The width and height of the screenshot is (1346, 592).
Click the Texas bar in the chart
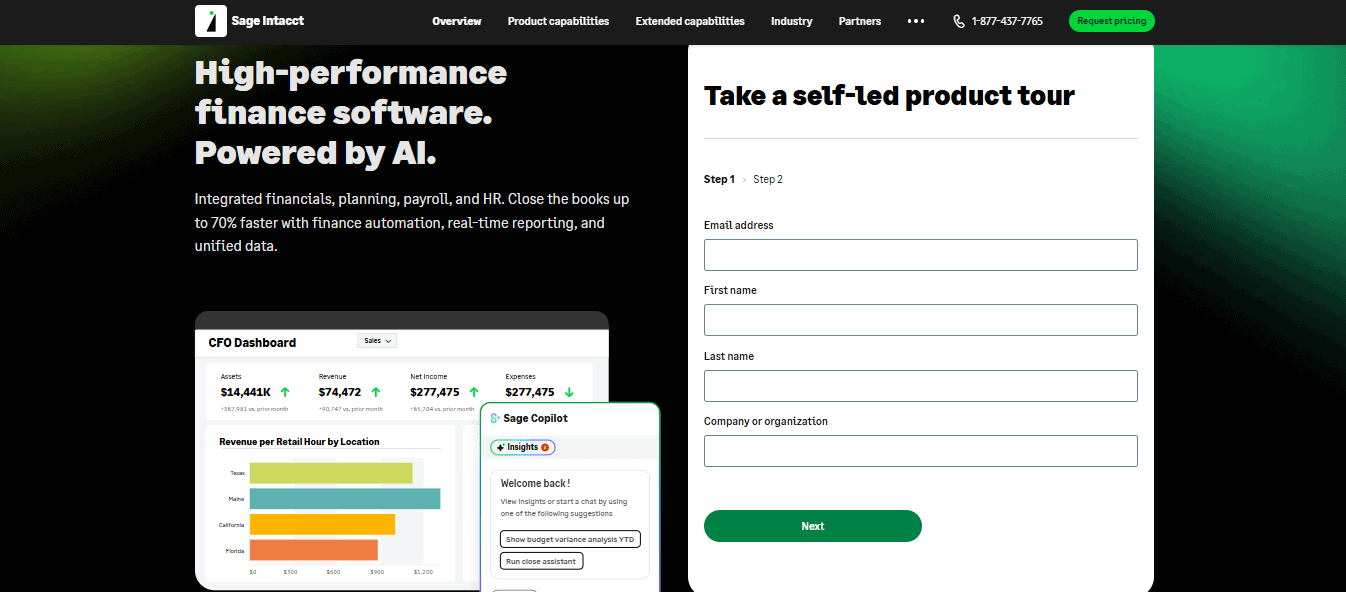[x=331, y=473]
